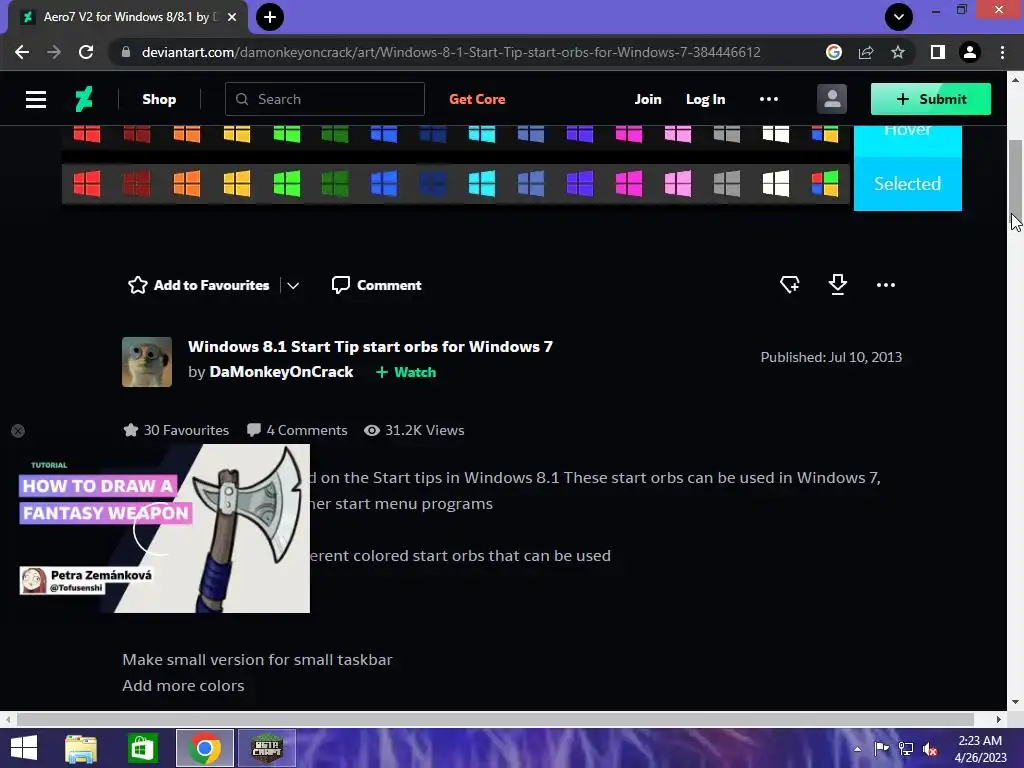1024x768 pixels.
Task: Click the Chrome taskbar icon
Action: [204, 748]
